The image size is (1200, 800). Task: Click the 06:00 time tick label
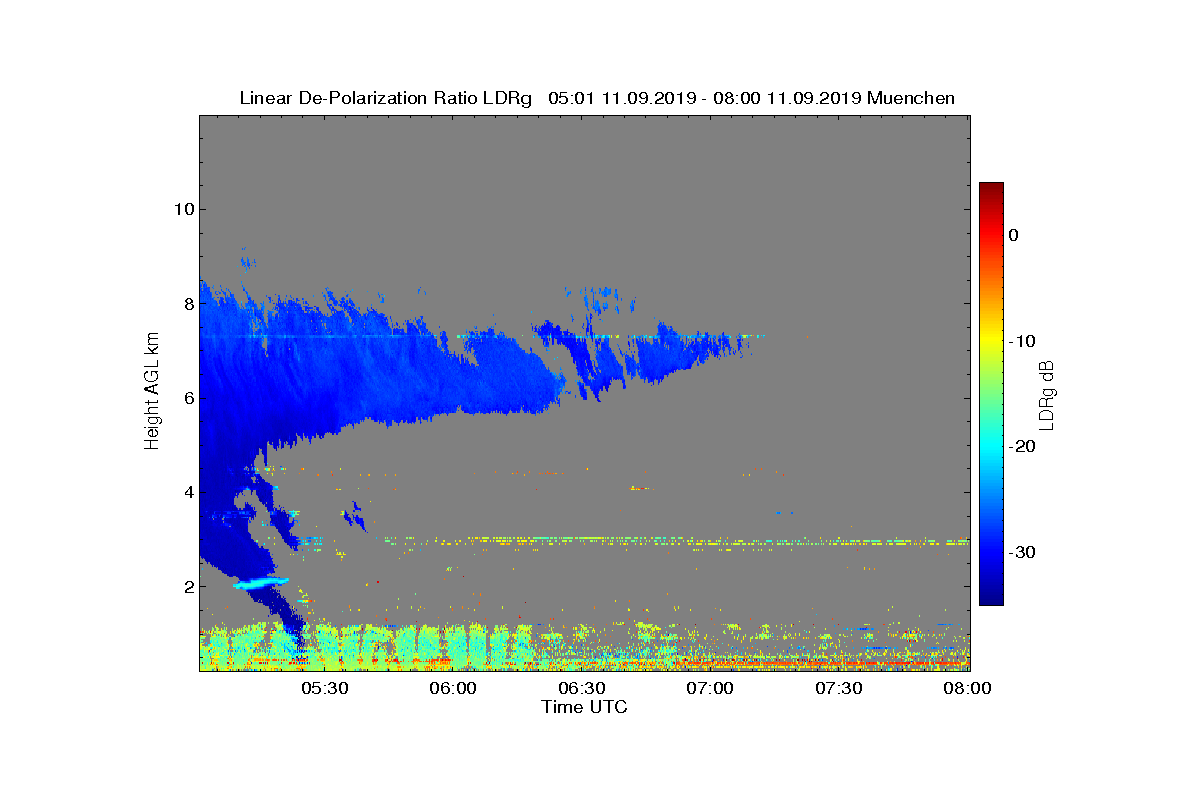point(453,688)
